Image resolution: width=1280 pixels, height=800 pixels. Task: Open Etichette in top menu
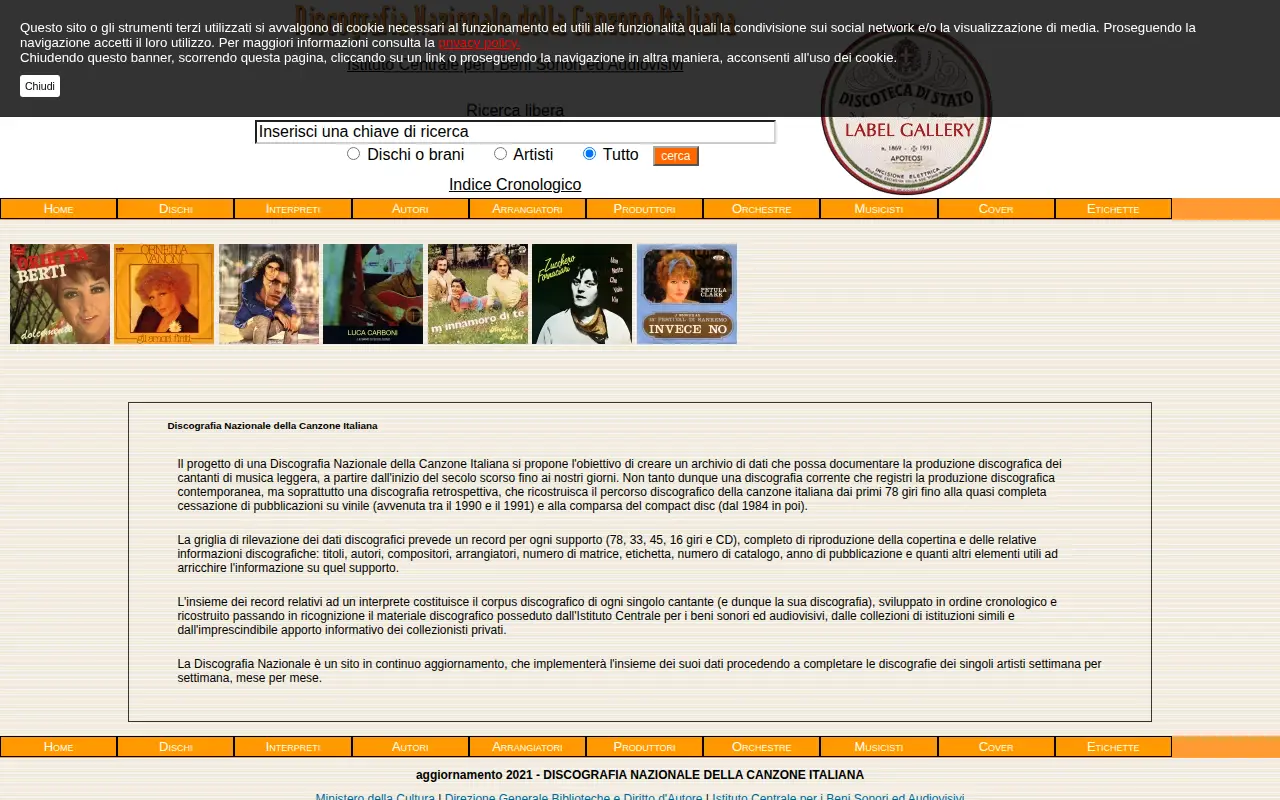(1113, 209)
